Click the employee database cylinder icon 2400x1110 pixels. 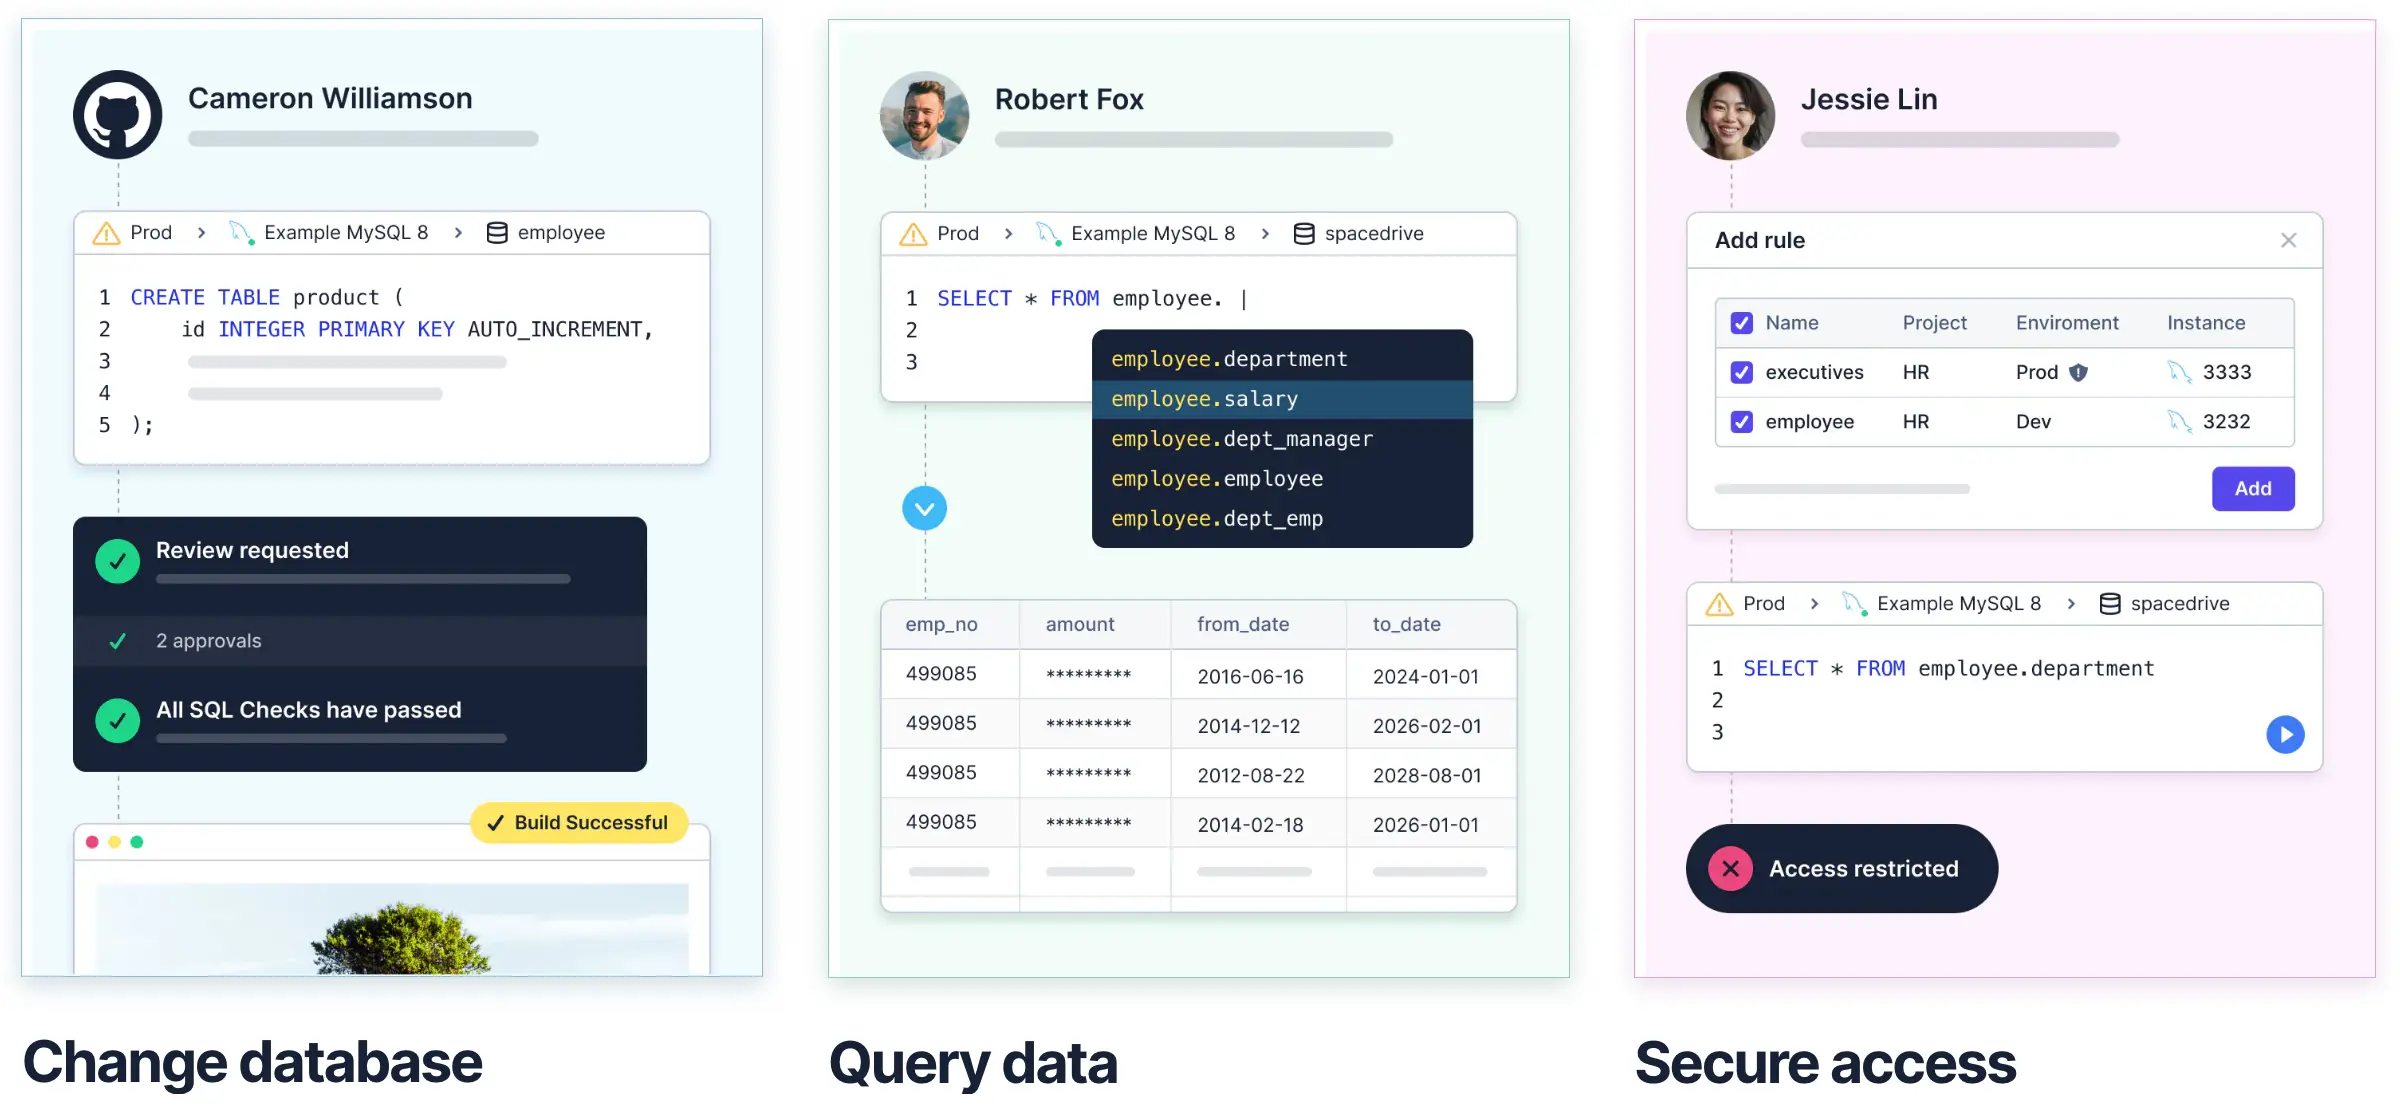496,233
